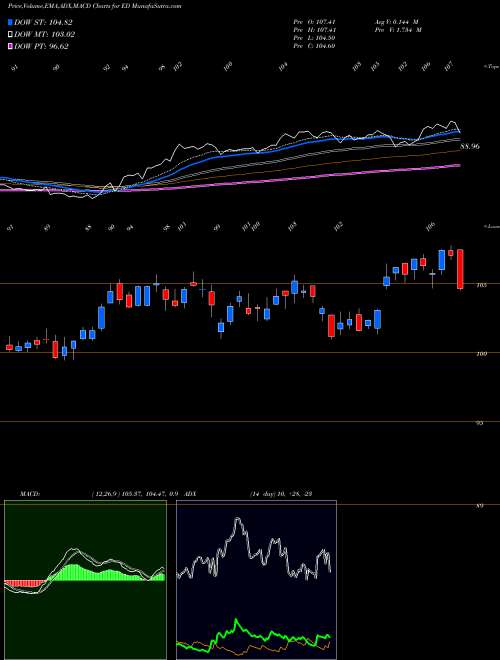500x660 pixels.
Task: Click the tall blue candle near 100-104 breakout
Action: tap(101, 317)
